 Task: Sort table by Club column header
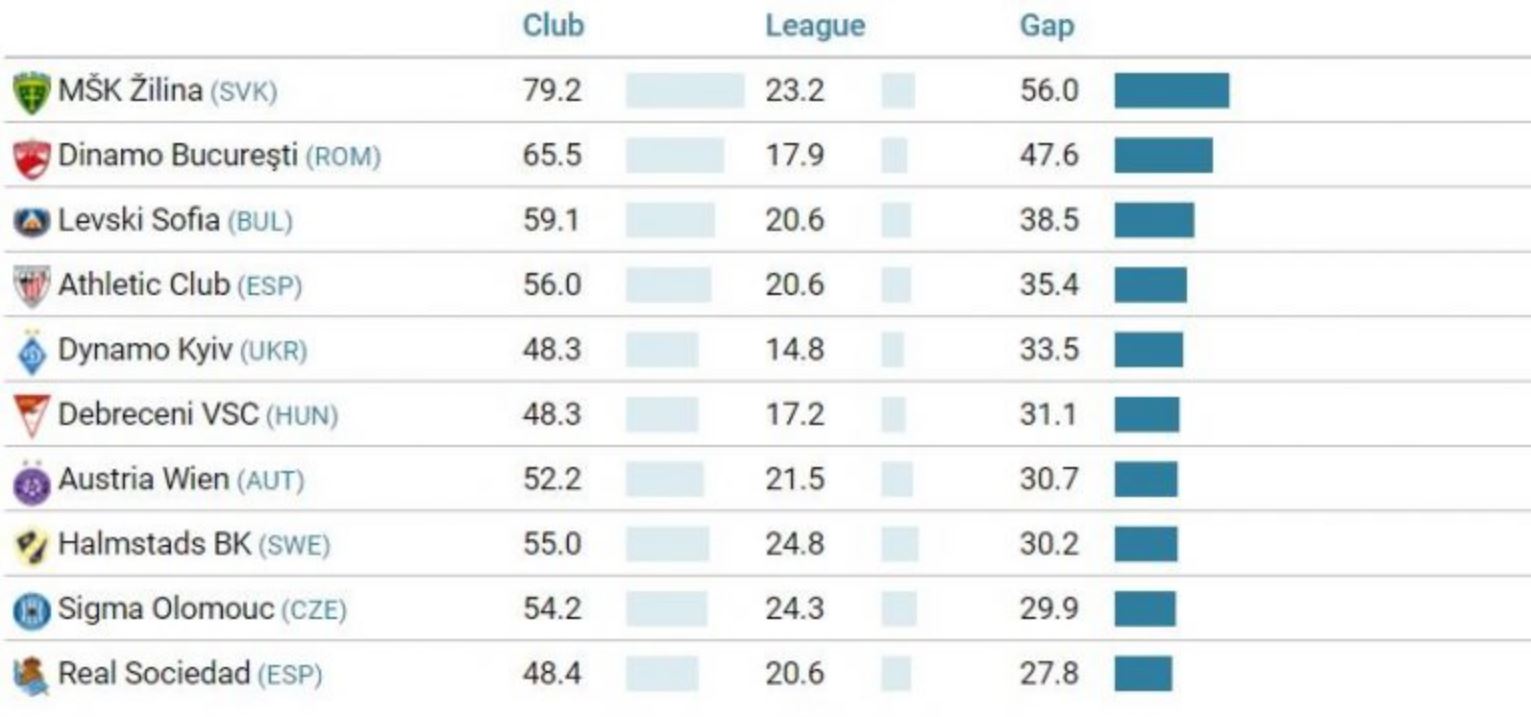coord(553,26)
